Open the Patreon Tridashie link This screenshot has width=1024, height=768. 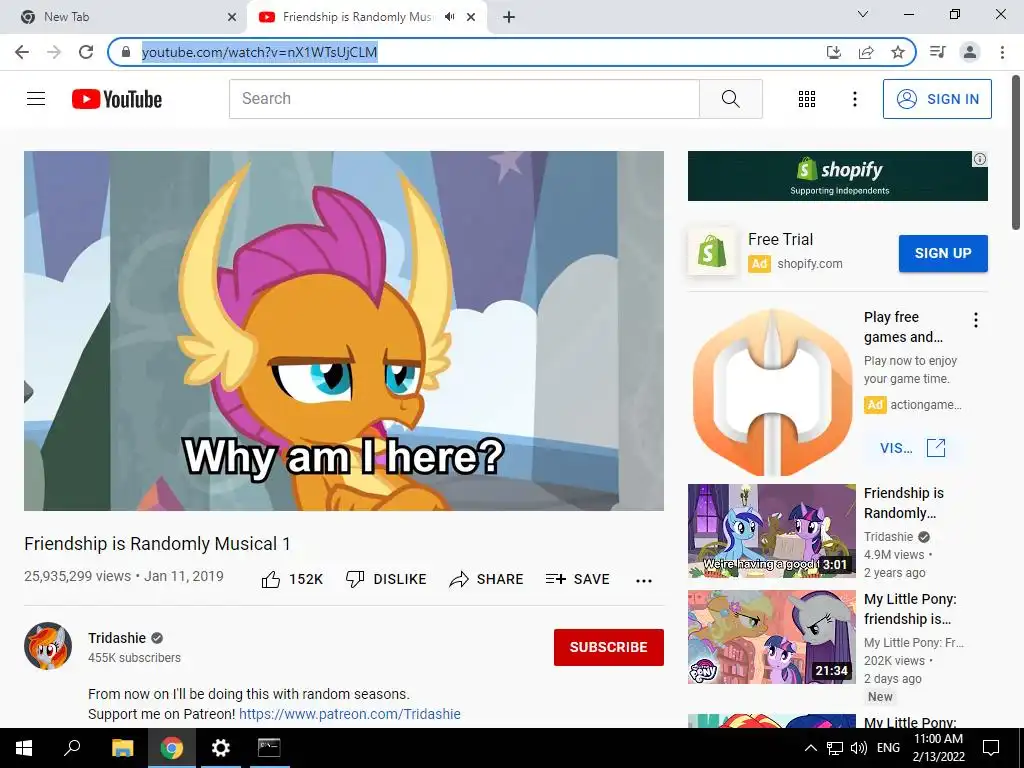349,714
